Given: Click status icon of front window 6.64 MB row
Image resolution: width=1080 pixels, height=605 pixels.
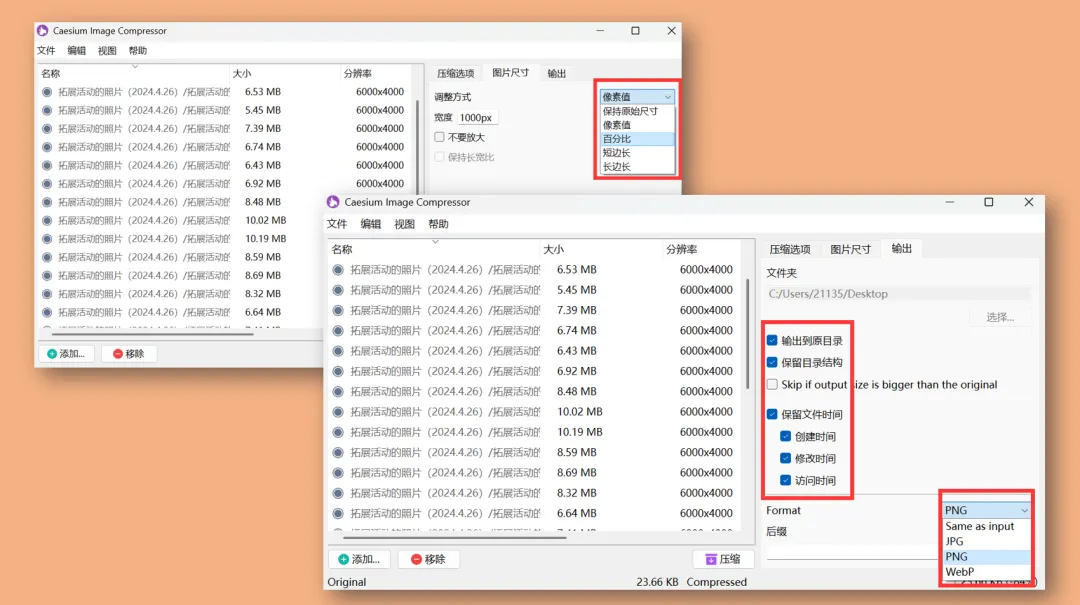Looking at the screenshot, I should tap(338, 514).
